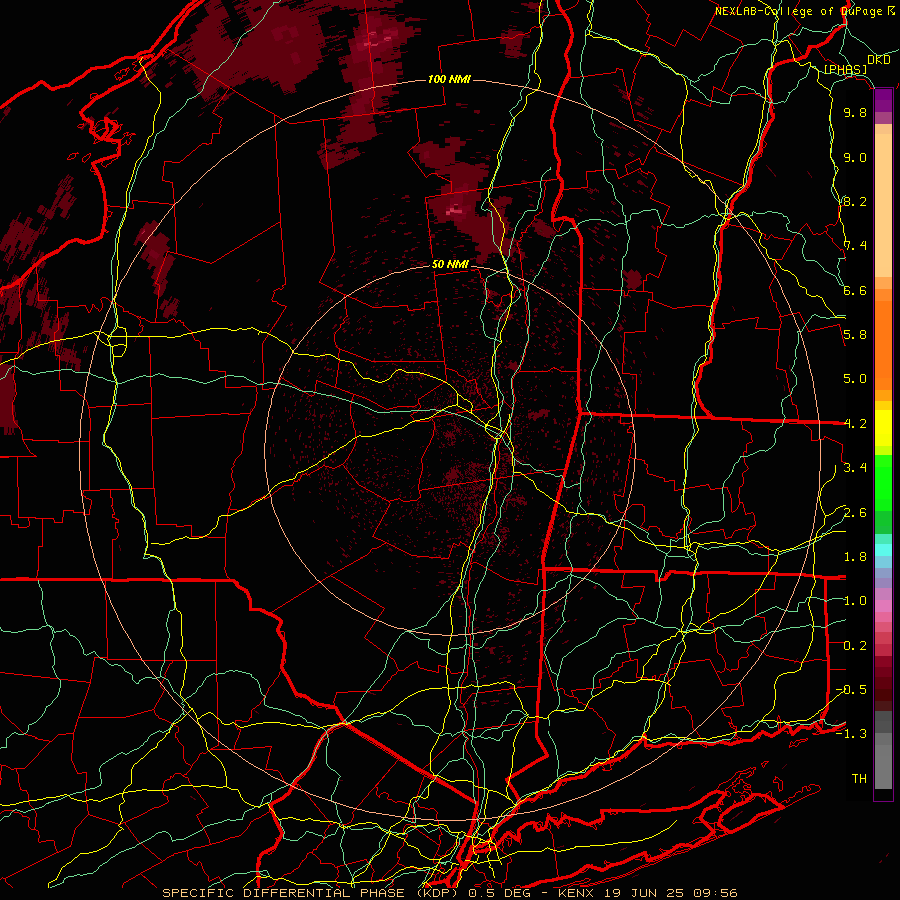Click the [PHAS] legend unit label
Viewport: 900px width, 900px height.
click(x=845, y=70)
